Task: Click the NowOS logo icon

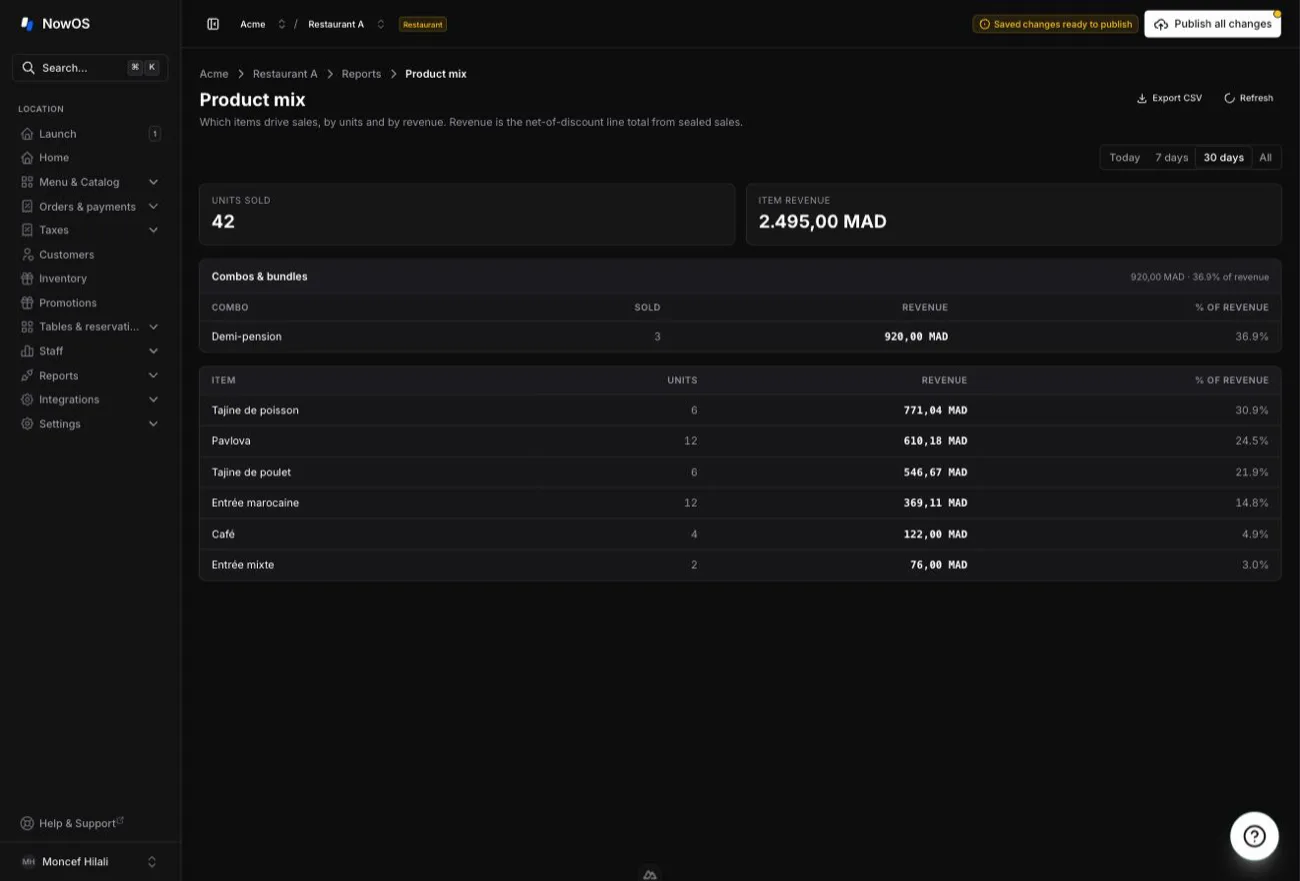Action: tap(27, 24)
